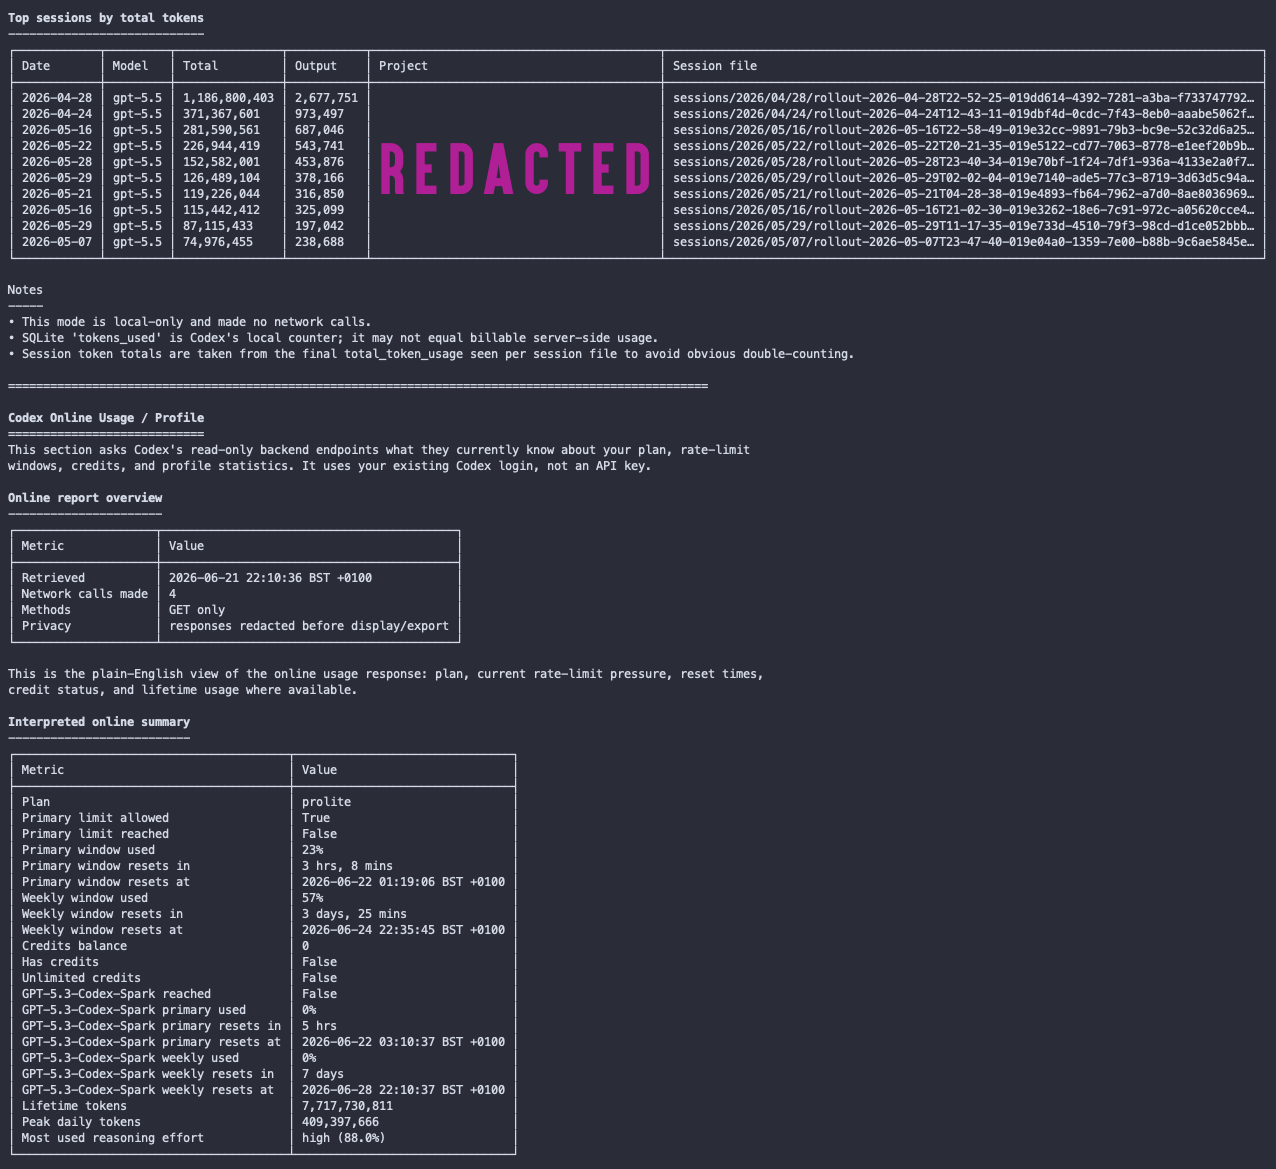Select Retrieved value 2026-06-21 22:10:36 BST
This screenshot has height=1169, width=1276.
271,578
